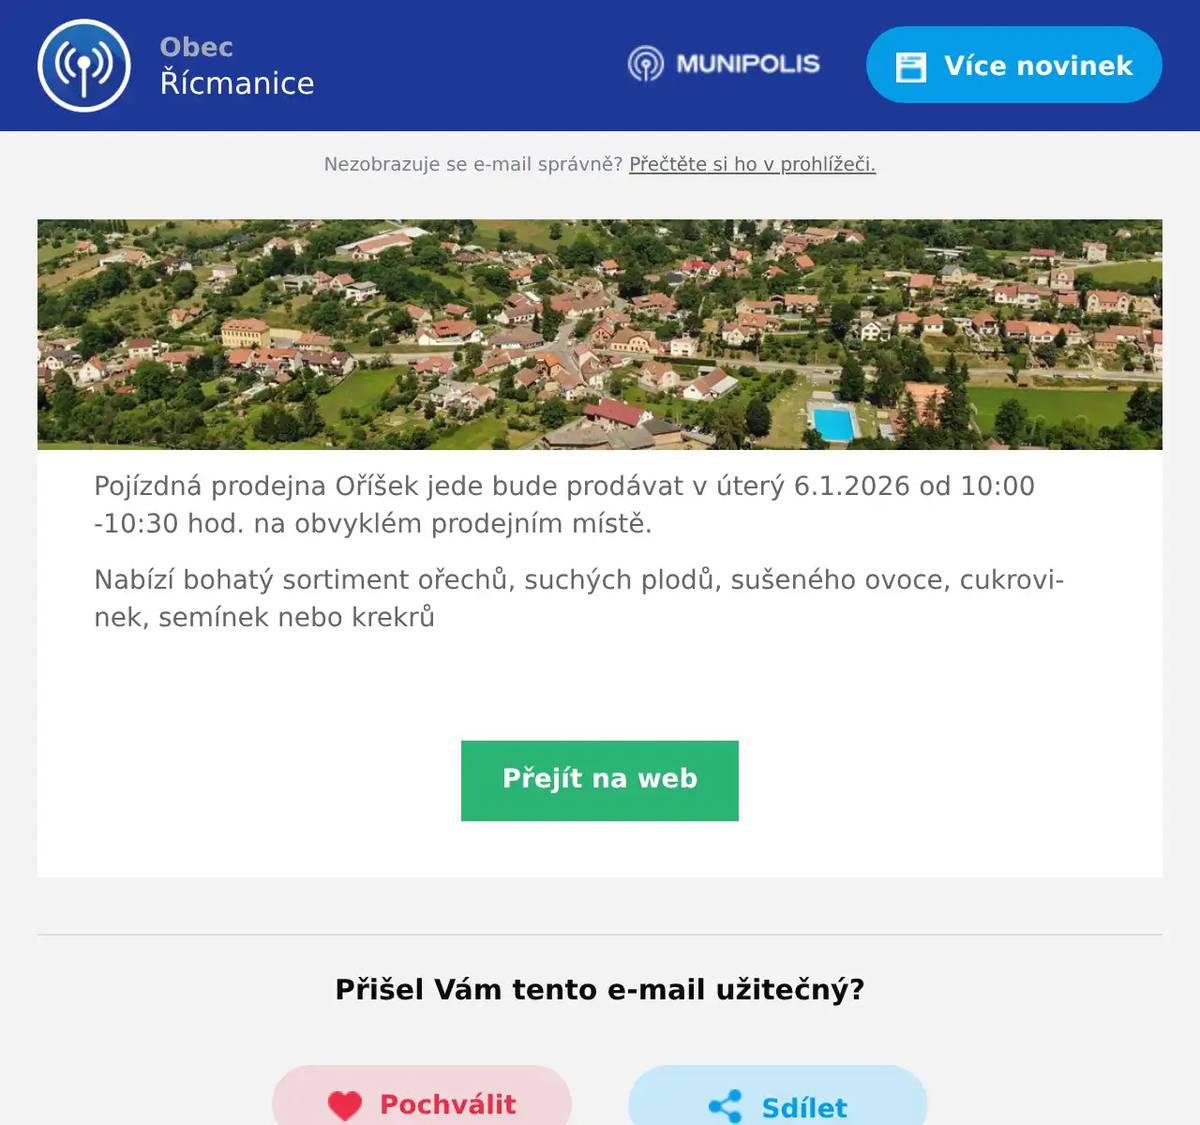
Task: Click the aerial village banner image
Action: click(600, 334)
